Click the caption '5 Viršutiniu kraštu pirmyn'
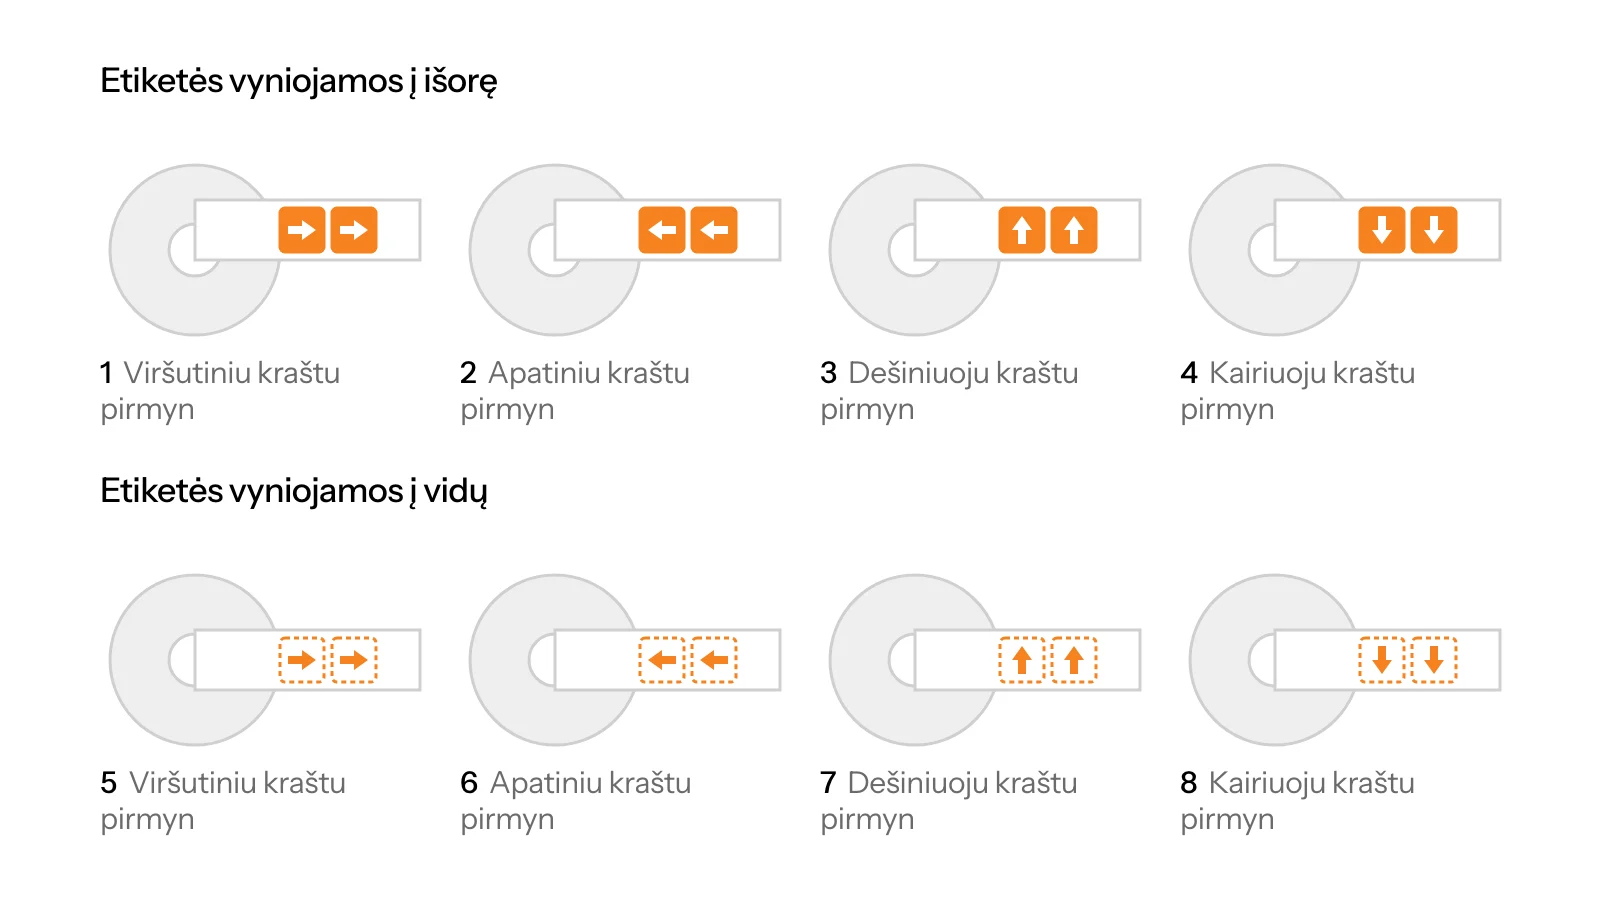1600x900 pixels. point(223,801)
